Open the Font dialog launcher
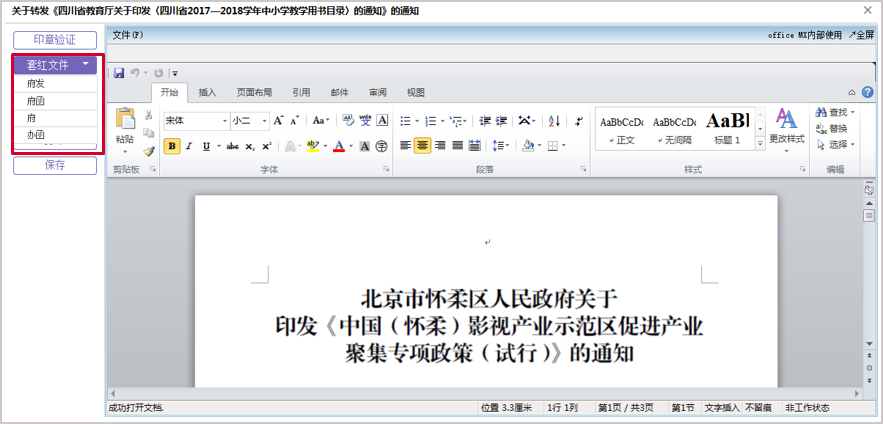This screenshot has width=883, height=424. pos(386,169)
